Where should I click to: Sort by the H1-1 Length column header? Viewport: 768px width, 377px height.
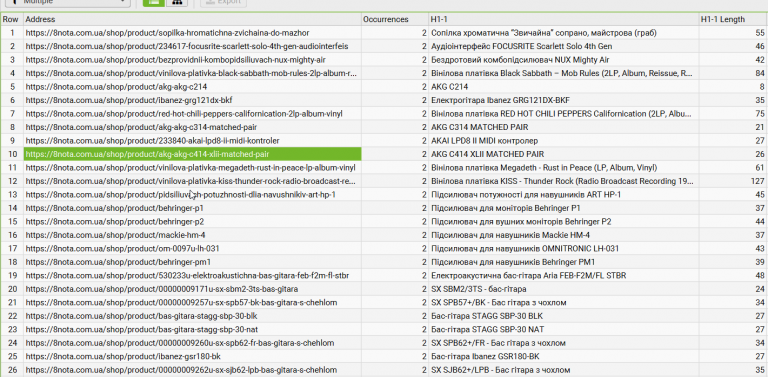point(733,20)
